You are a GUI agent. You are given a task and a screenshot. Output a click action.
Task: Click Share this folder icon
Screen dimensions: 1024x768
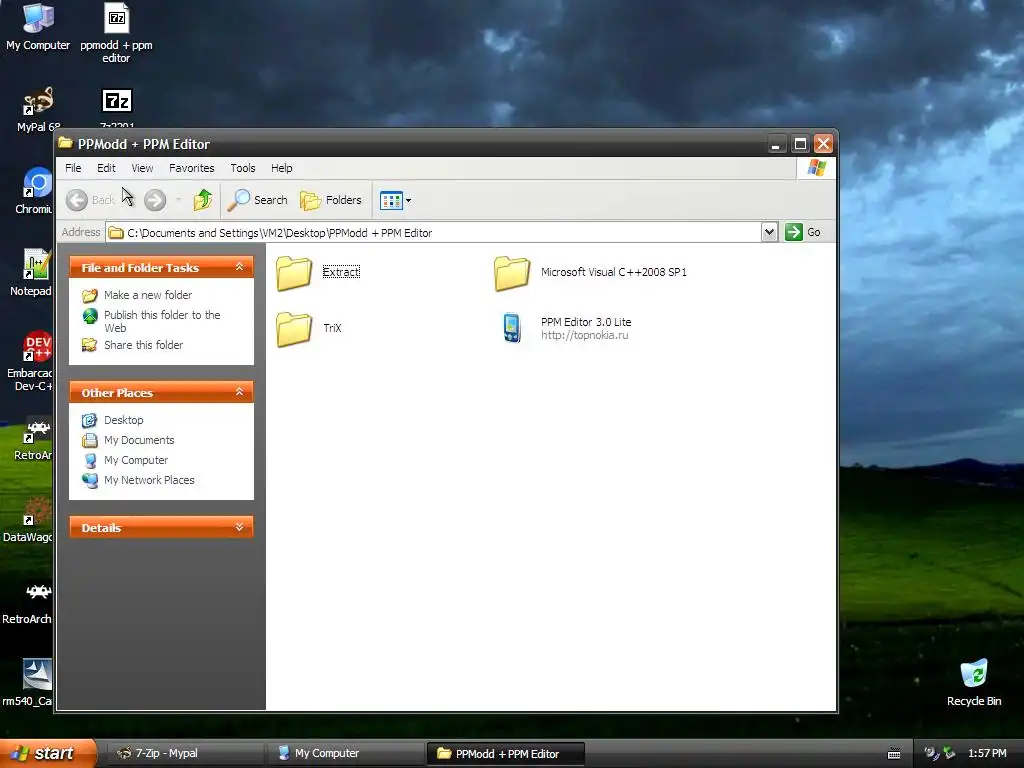89,345
